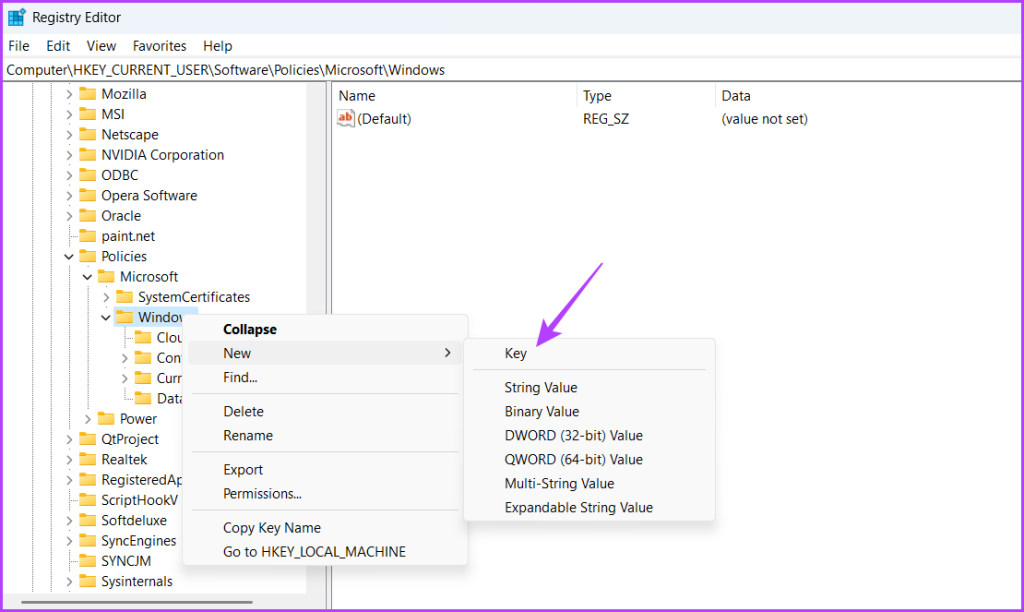The width and height of the screenshot is (1024, 612).
Task: Click the SYNCJM folder icon
Action: [88, 560]
